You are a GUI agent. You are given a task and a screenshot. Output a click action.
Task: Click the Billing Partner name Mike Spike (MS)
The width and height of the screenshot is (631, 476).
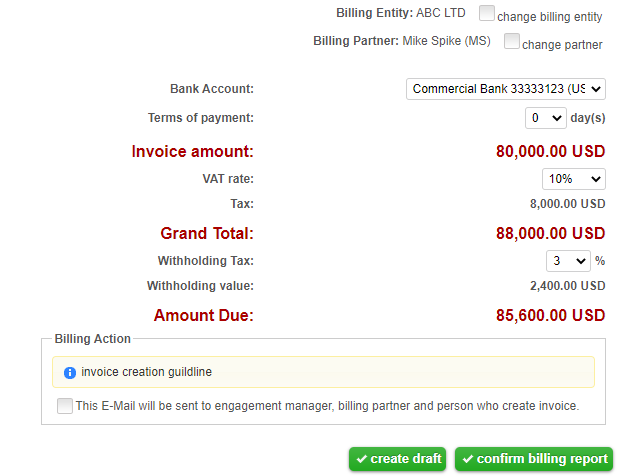[449, 41]
